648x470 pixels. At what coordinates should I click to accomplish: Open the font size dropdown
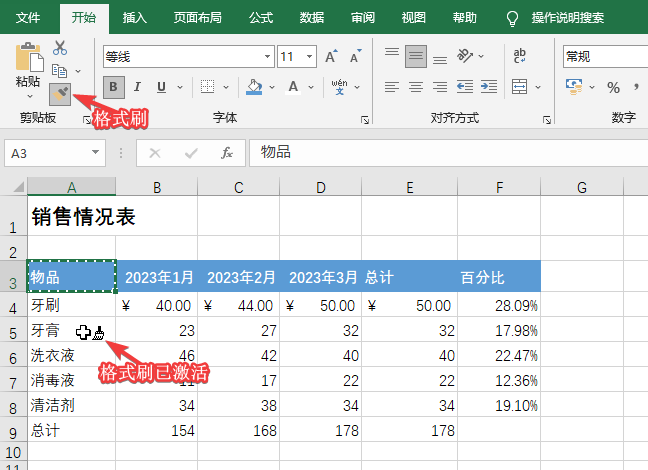309,56
